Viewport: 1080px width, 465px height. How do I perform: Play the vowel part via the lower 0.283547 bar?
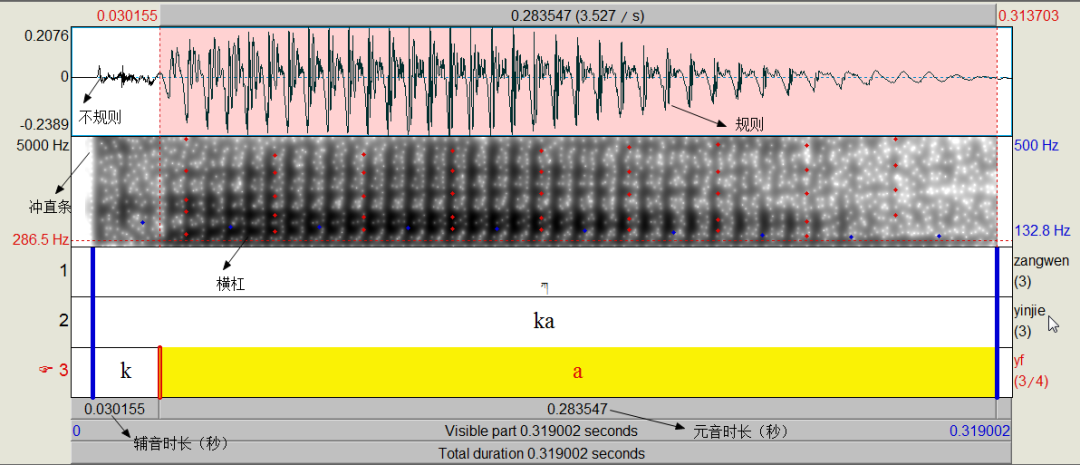pos(578,409)
